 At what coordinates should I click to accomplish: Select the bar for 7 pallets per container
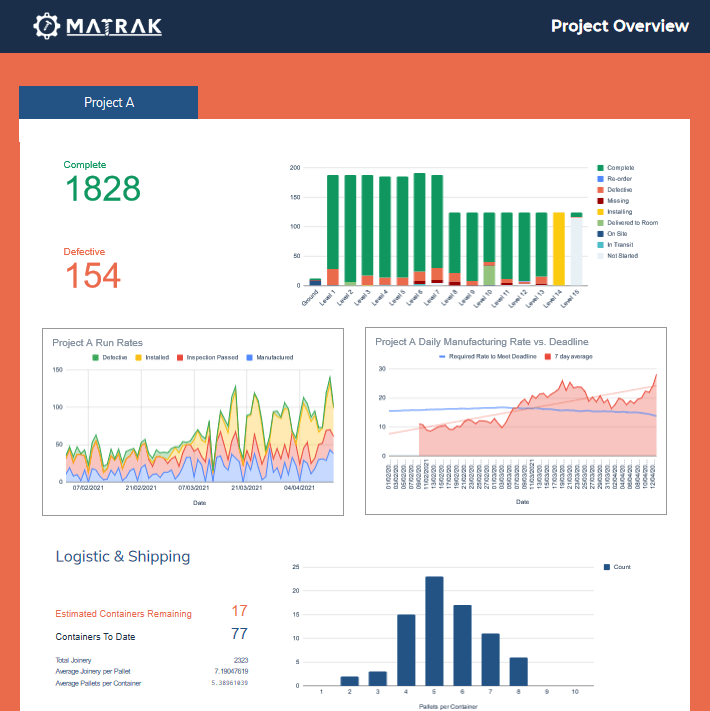coord(491,660)
